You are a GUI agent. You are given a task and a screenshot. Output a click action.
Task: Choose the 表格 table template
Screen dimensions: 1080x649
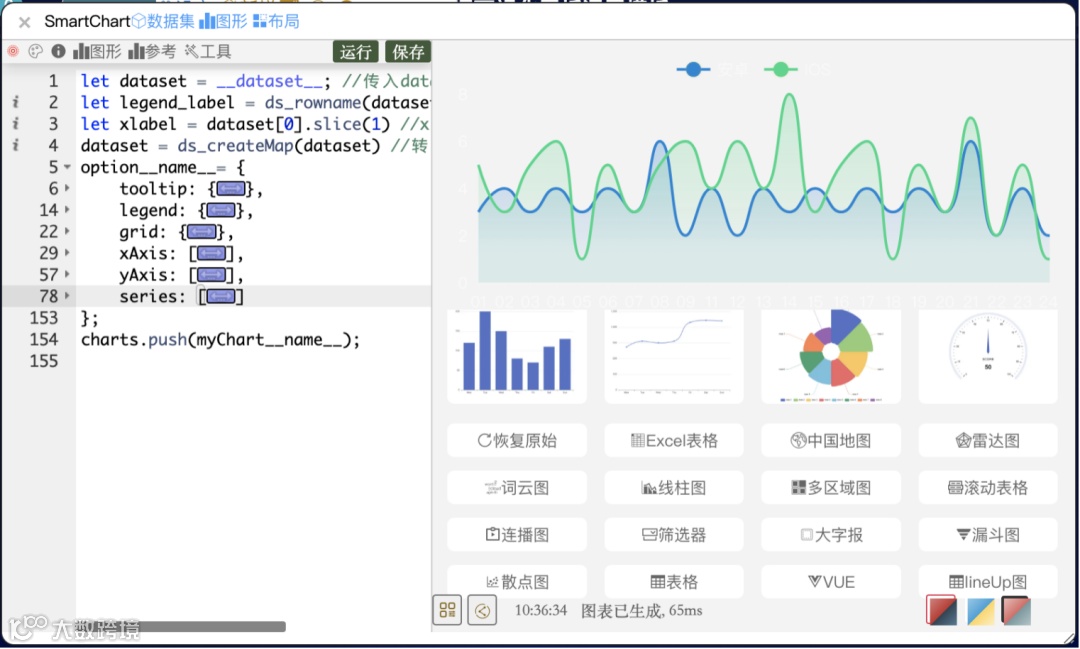coord(674,581)
